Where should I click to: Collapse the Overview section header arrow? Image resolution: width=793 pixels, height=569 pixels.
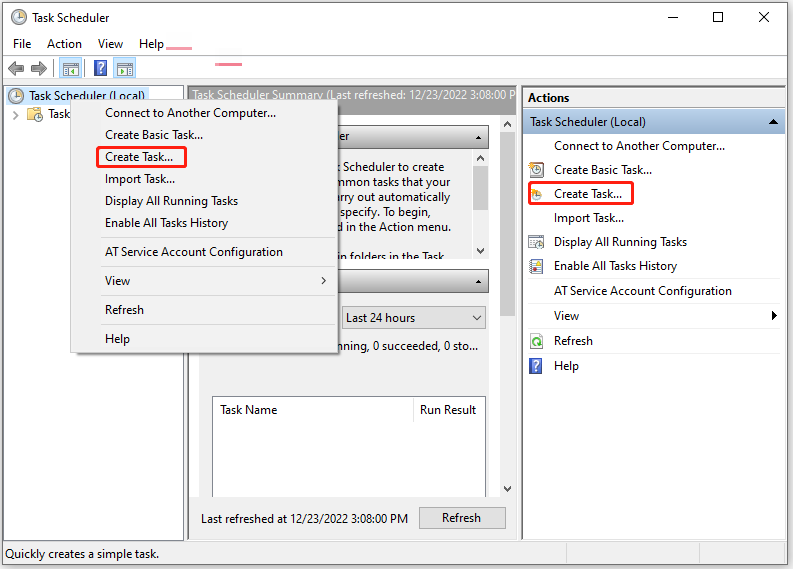coord(478,138)
